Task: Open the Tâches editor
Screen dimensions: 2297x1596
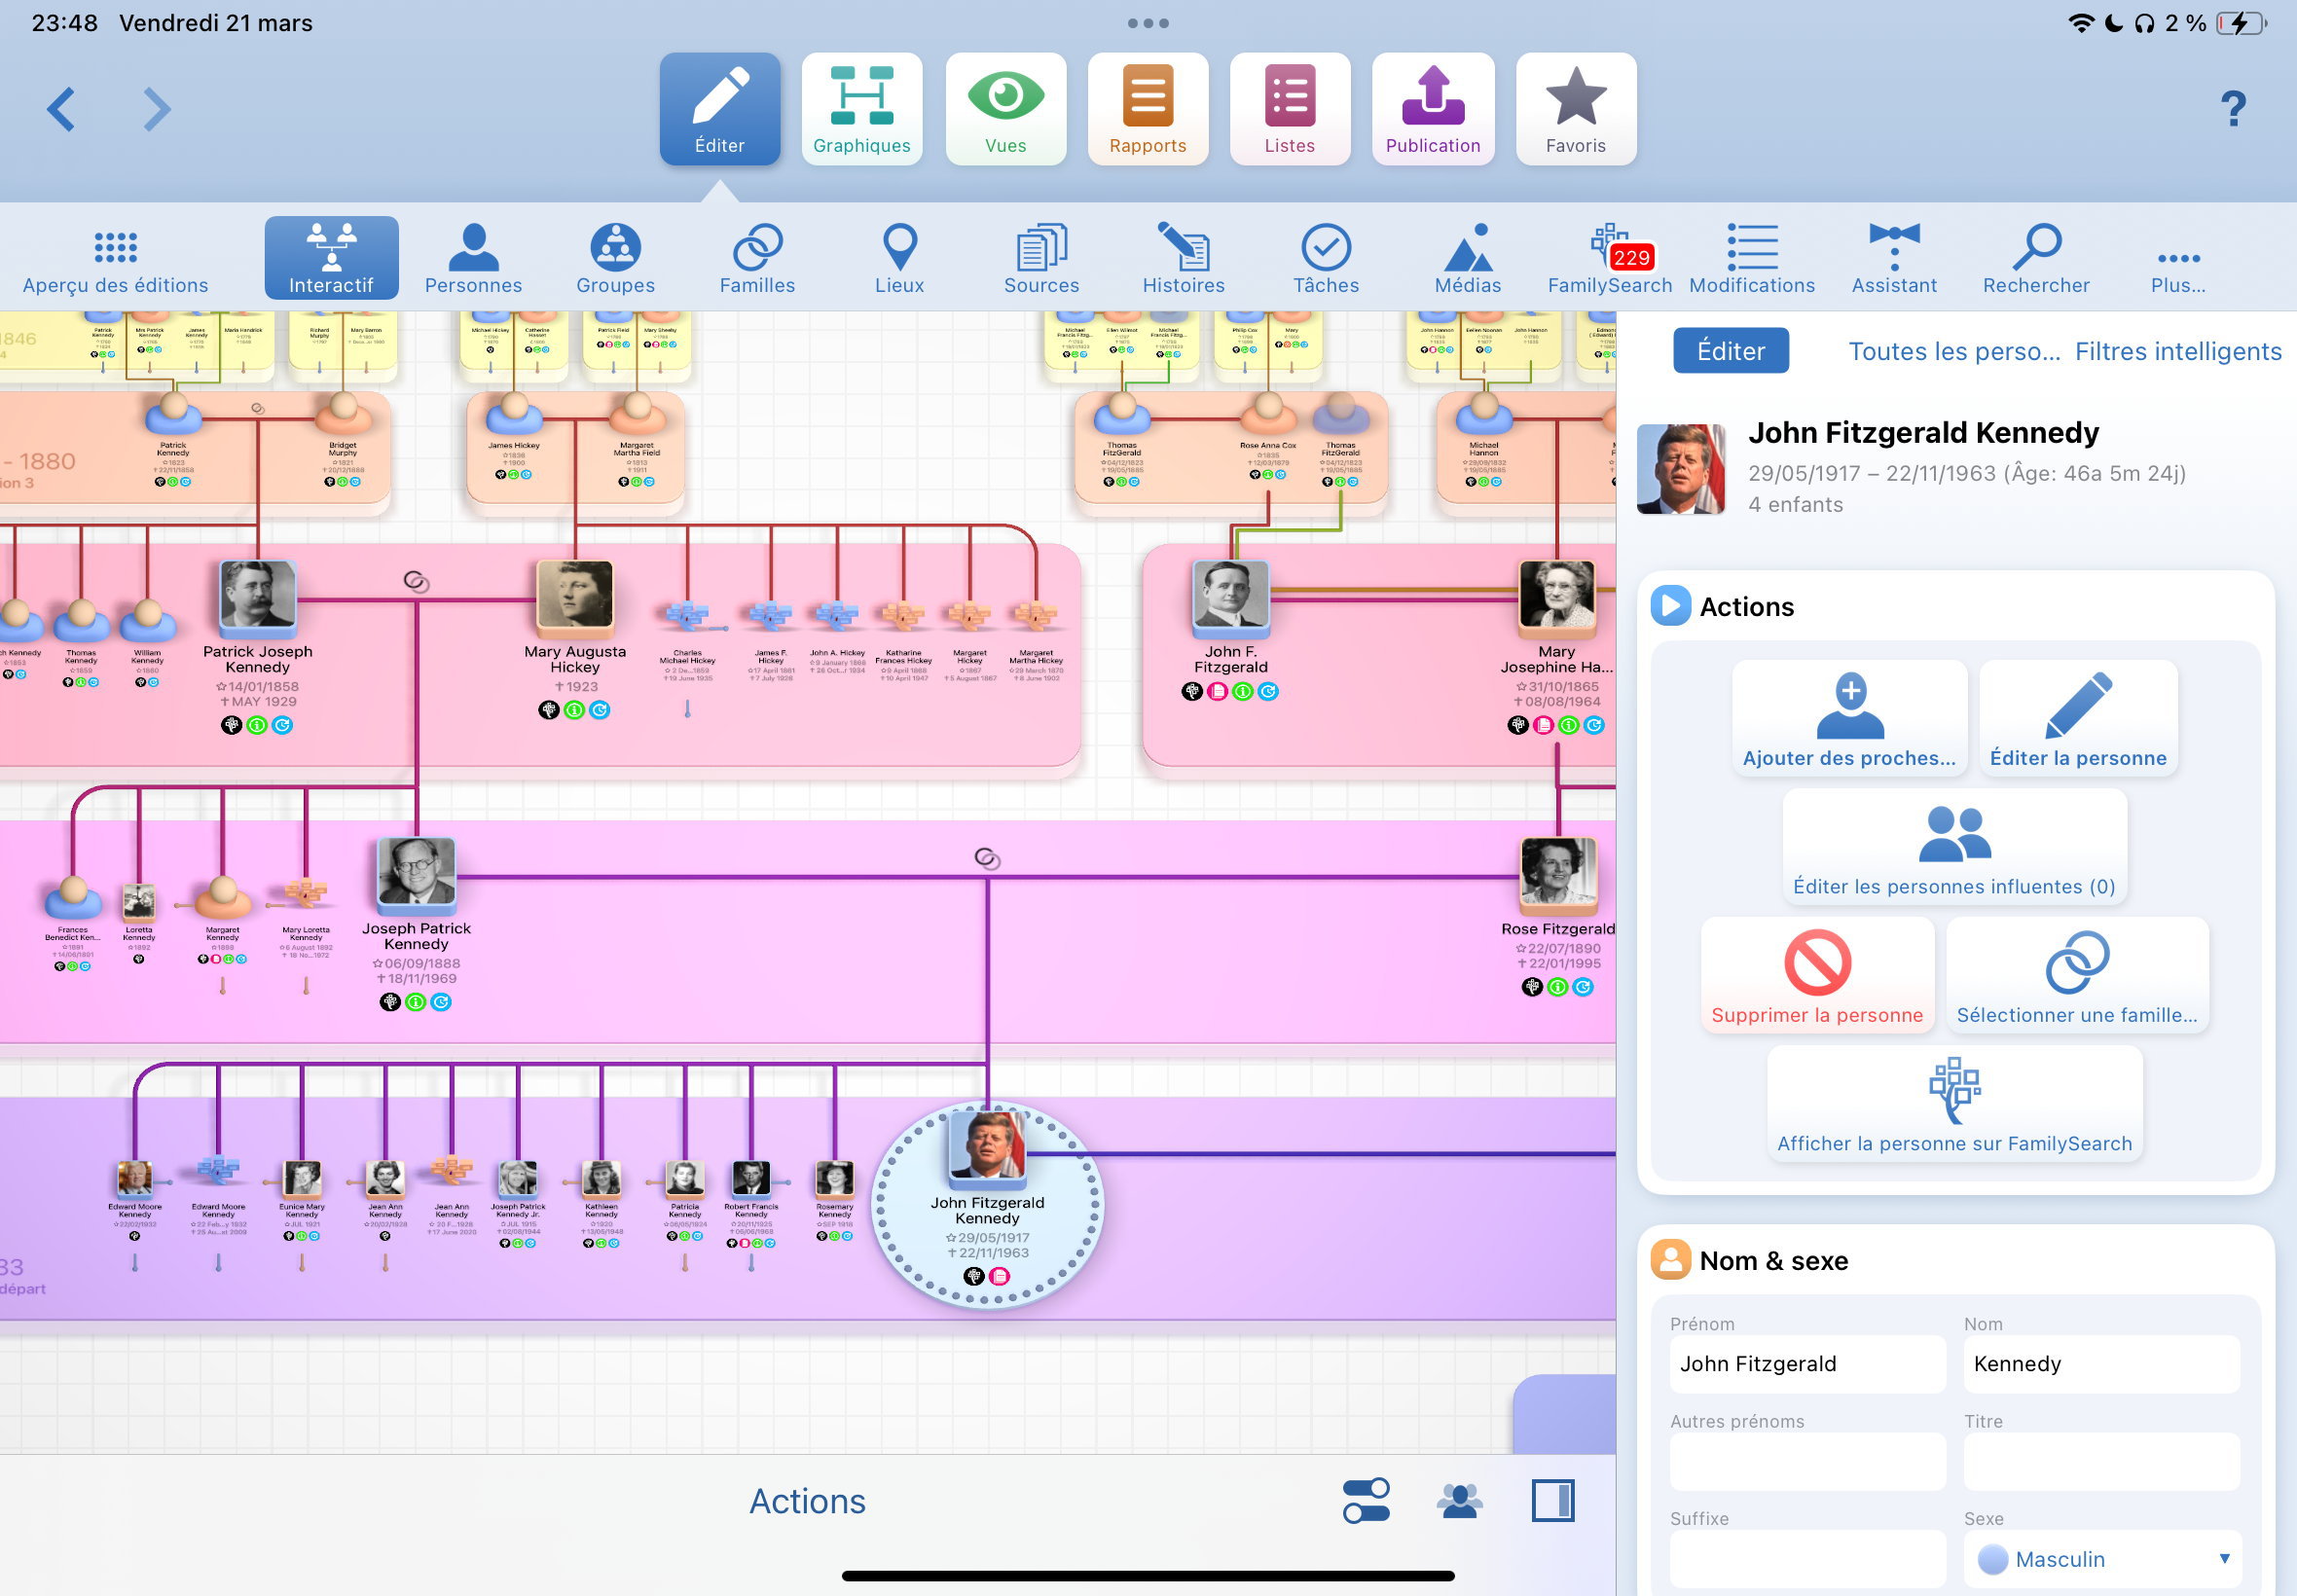Action: click(1326, 258)
